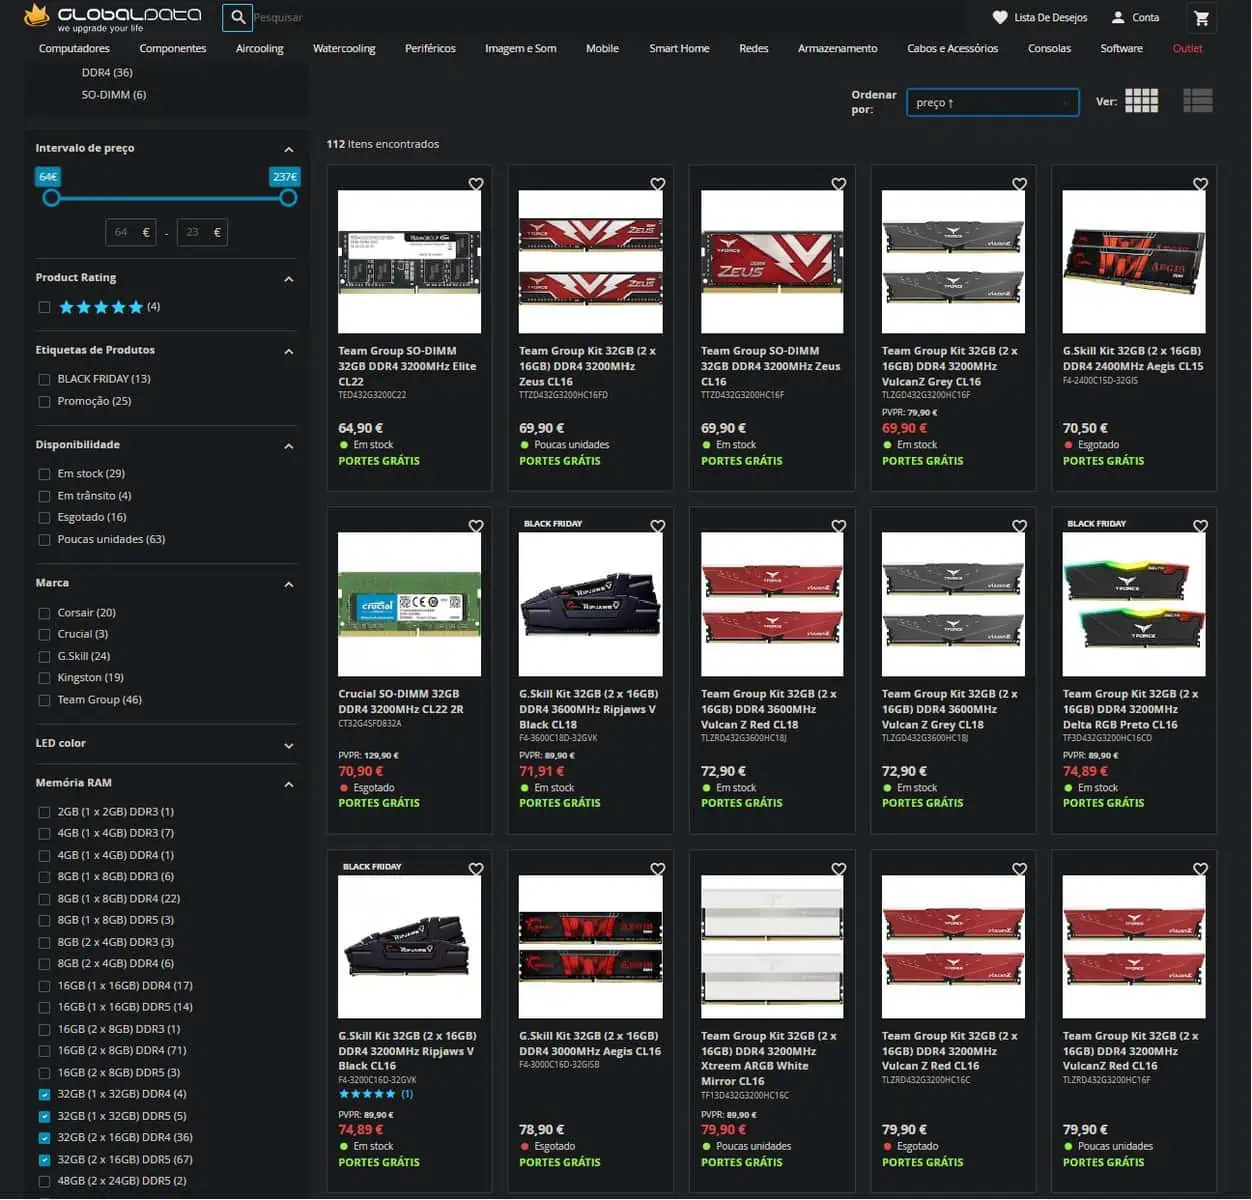Wishlist Xtreem ARGB White Mirror CL16
Image resolution: width=1252 pixels, height=1200 pixels.
(x=839, y=869)
